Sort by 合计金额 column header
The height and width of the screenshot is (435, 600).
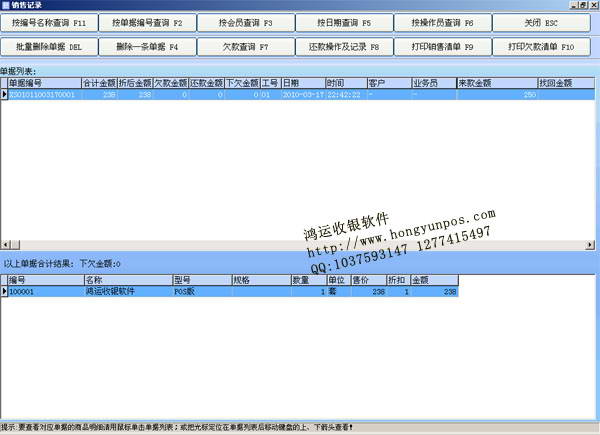click(x=99, y=83)
